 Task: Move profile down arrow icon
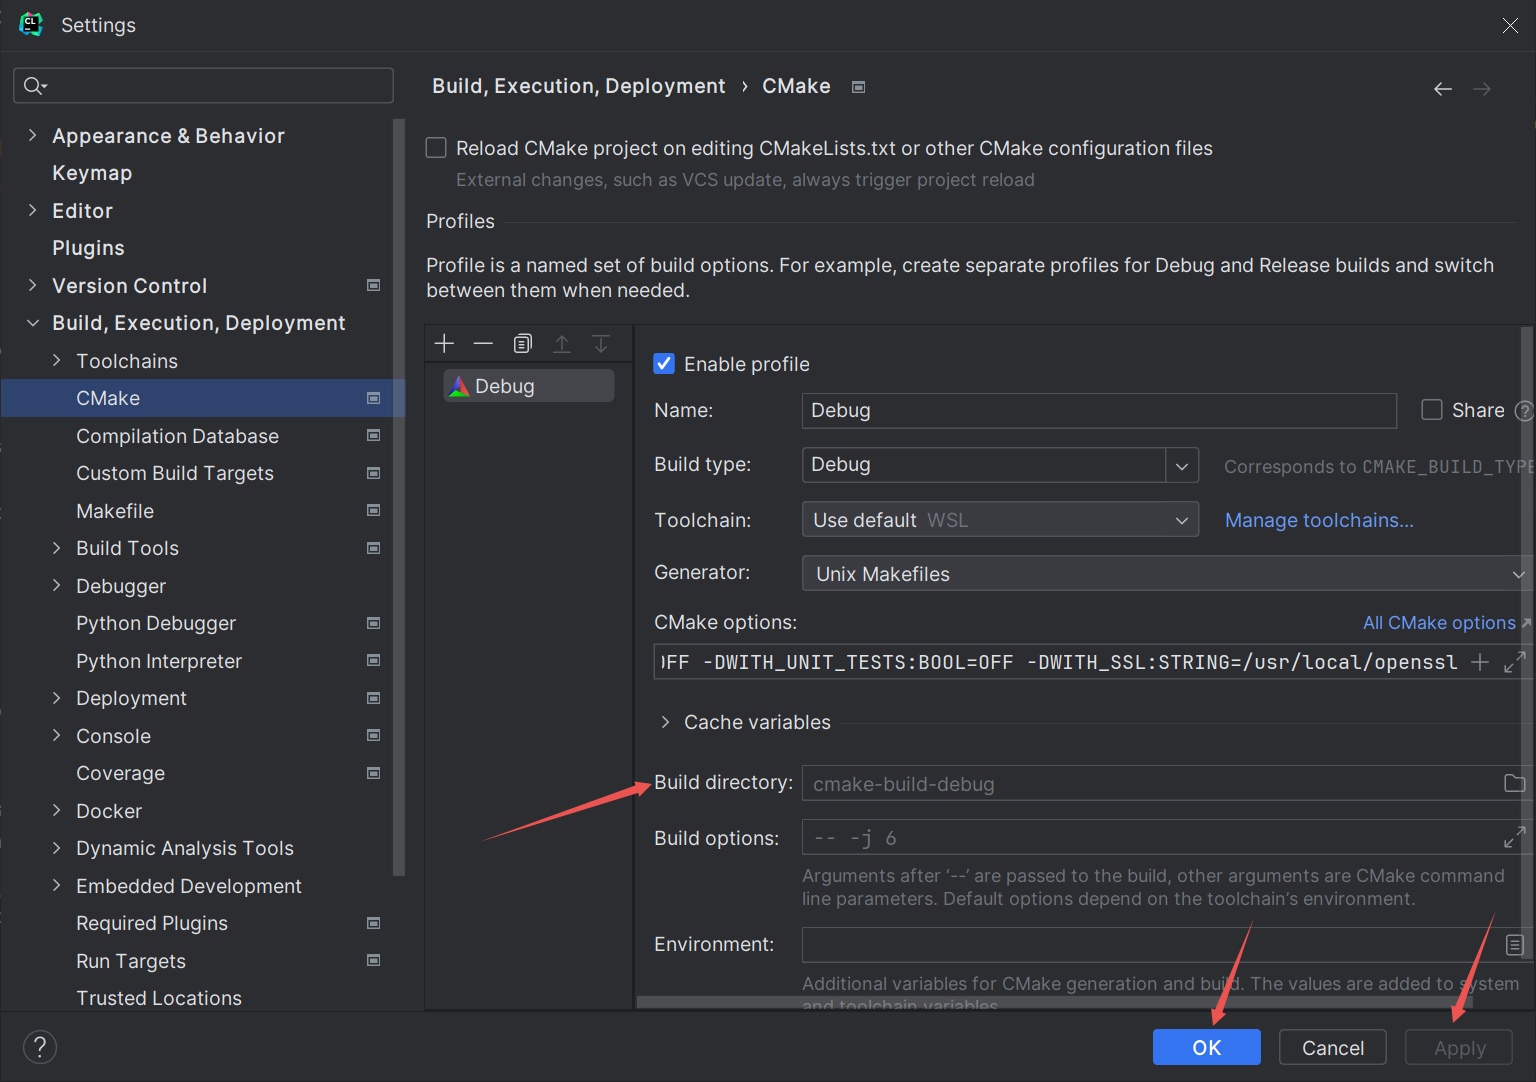[x=601, y=344]
